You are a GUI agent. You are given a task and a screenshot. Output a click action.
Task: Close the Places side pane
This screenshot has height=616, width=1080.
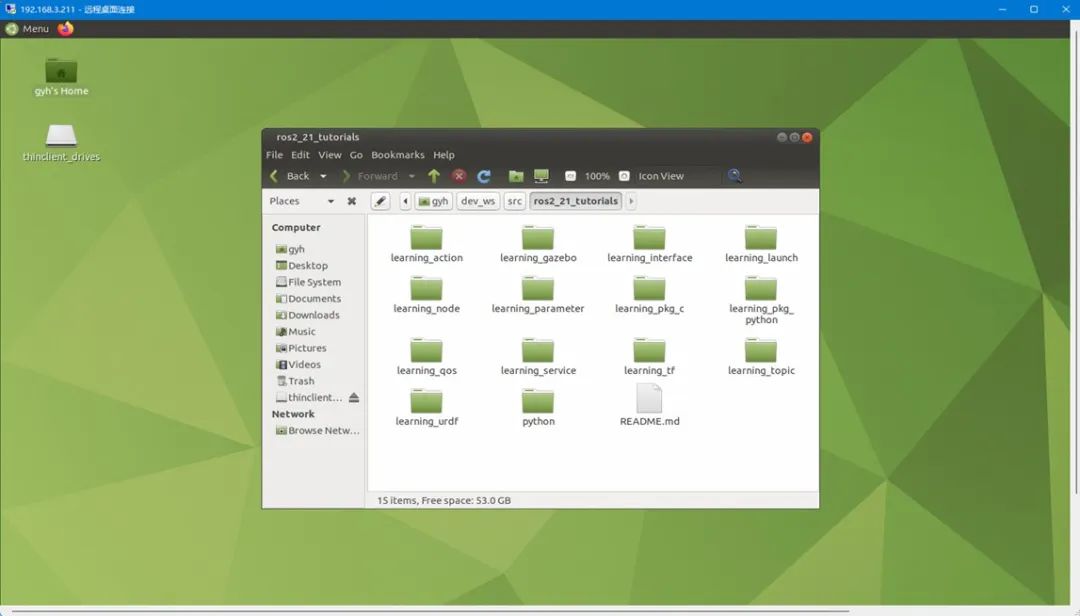pyautogui.click(x=352, y=201)
